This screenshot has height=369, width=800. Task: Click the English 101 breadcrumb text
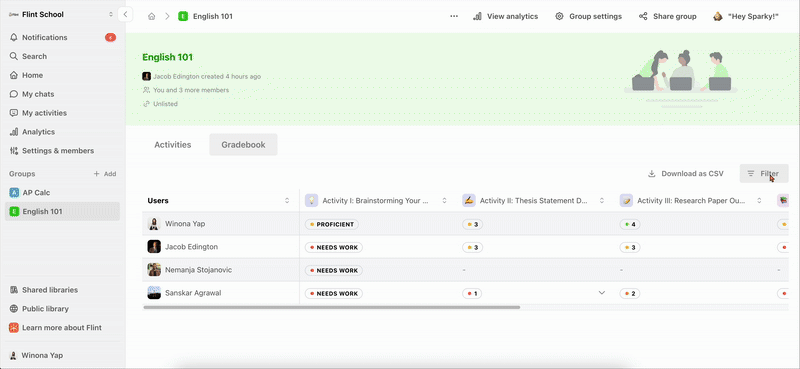pos(213,16)
